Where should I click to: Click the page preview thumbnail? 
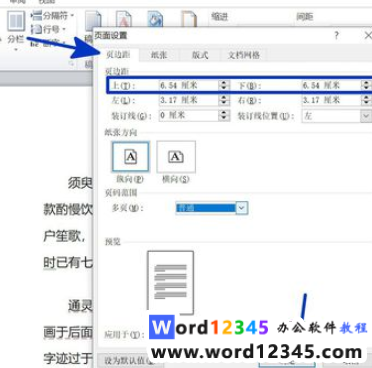click(x=170, y=283)
